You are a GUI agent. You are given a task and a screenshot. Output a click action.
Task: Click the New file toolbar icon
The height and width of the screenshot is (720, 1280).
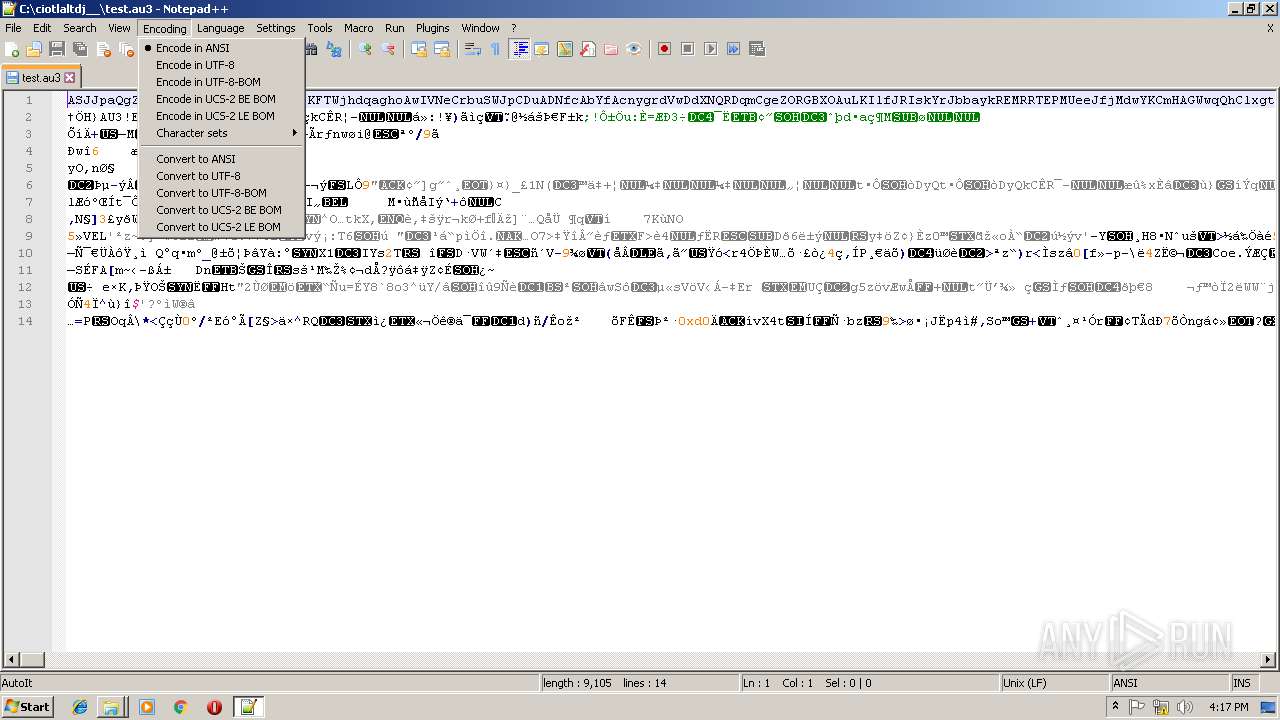[13, 49]
